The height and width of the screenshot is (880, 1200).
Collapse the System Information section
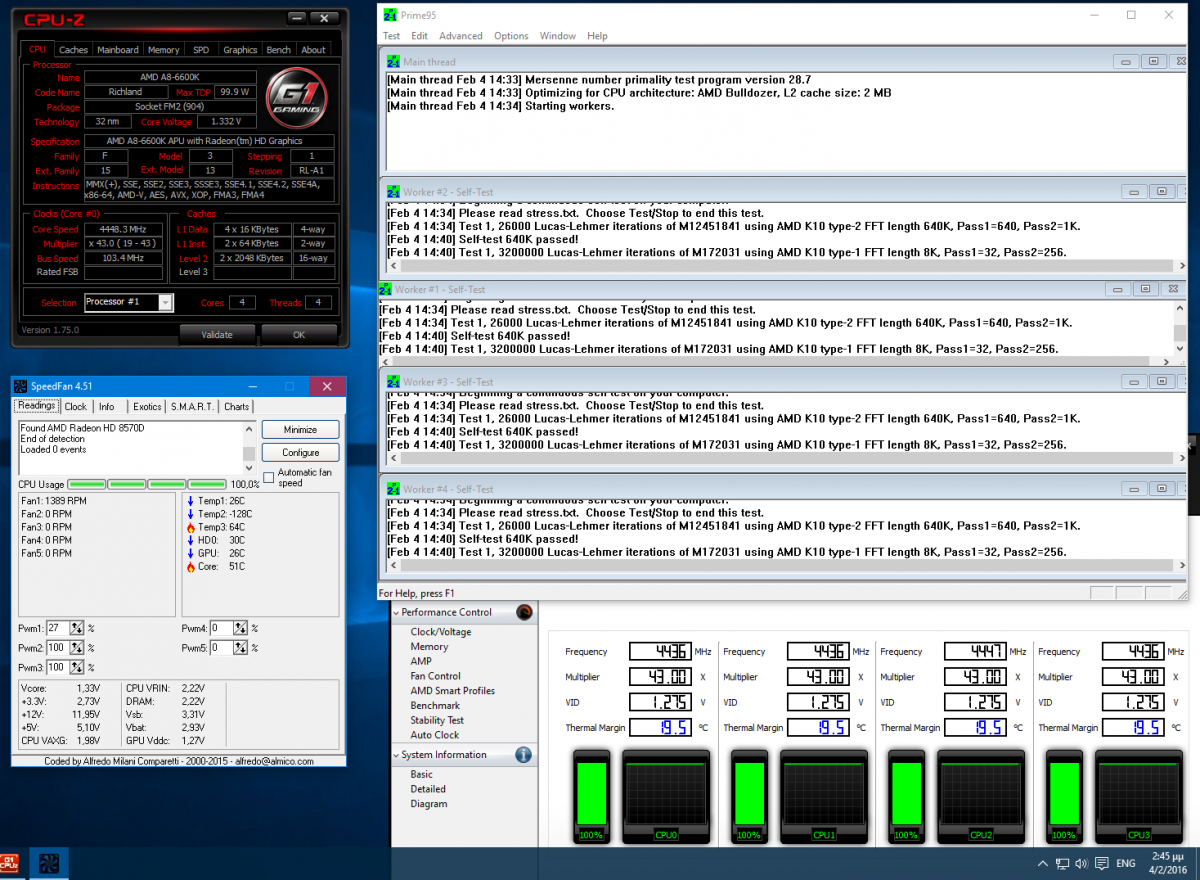click(395, 755)
